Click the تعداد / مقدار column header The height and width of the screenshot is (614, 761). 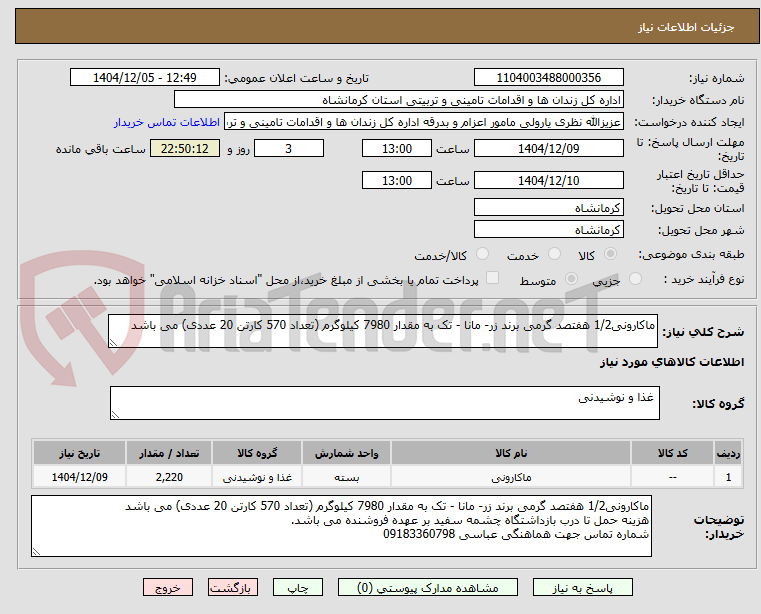click(x=169, y=453)
